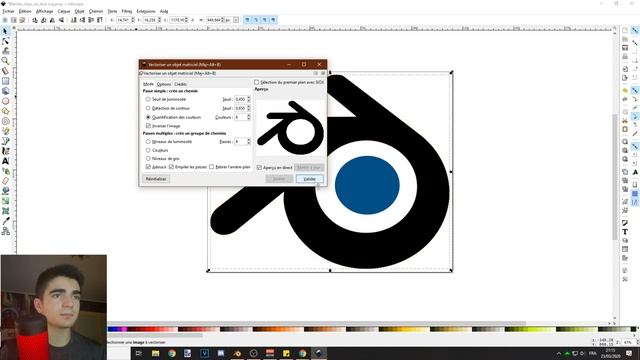Select the arrow Selector tool
The width and height of the screenshot is (640, 360).
click(5, 31)
